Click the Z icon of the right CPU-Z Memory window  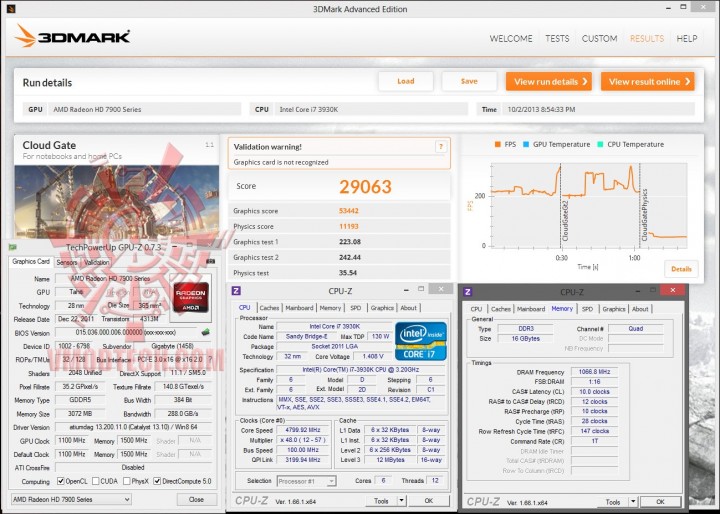468,292
